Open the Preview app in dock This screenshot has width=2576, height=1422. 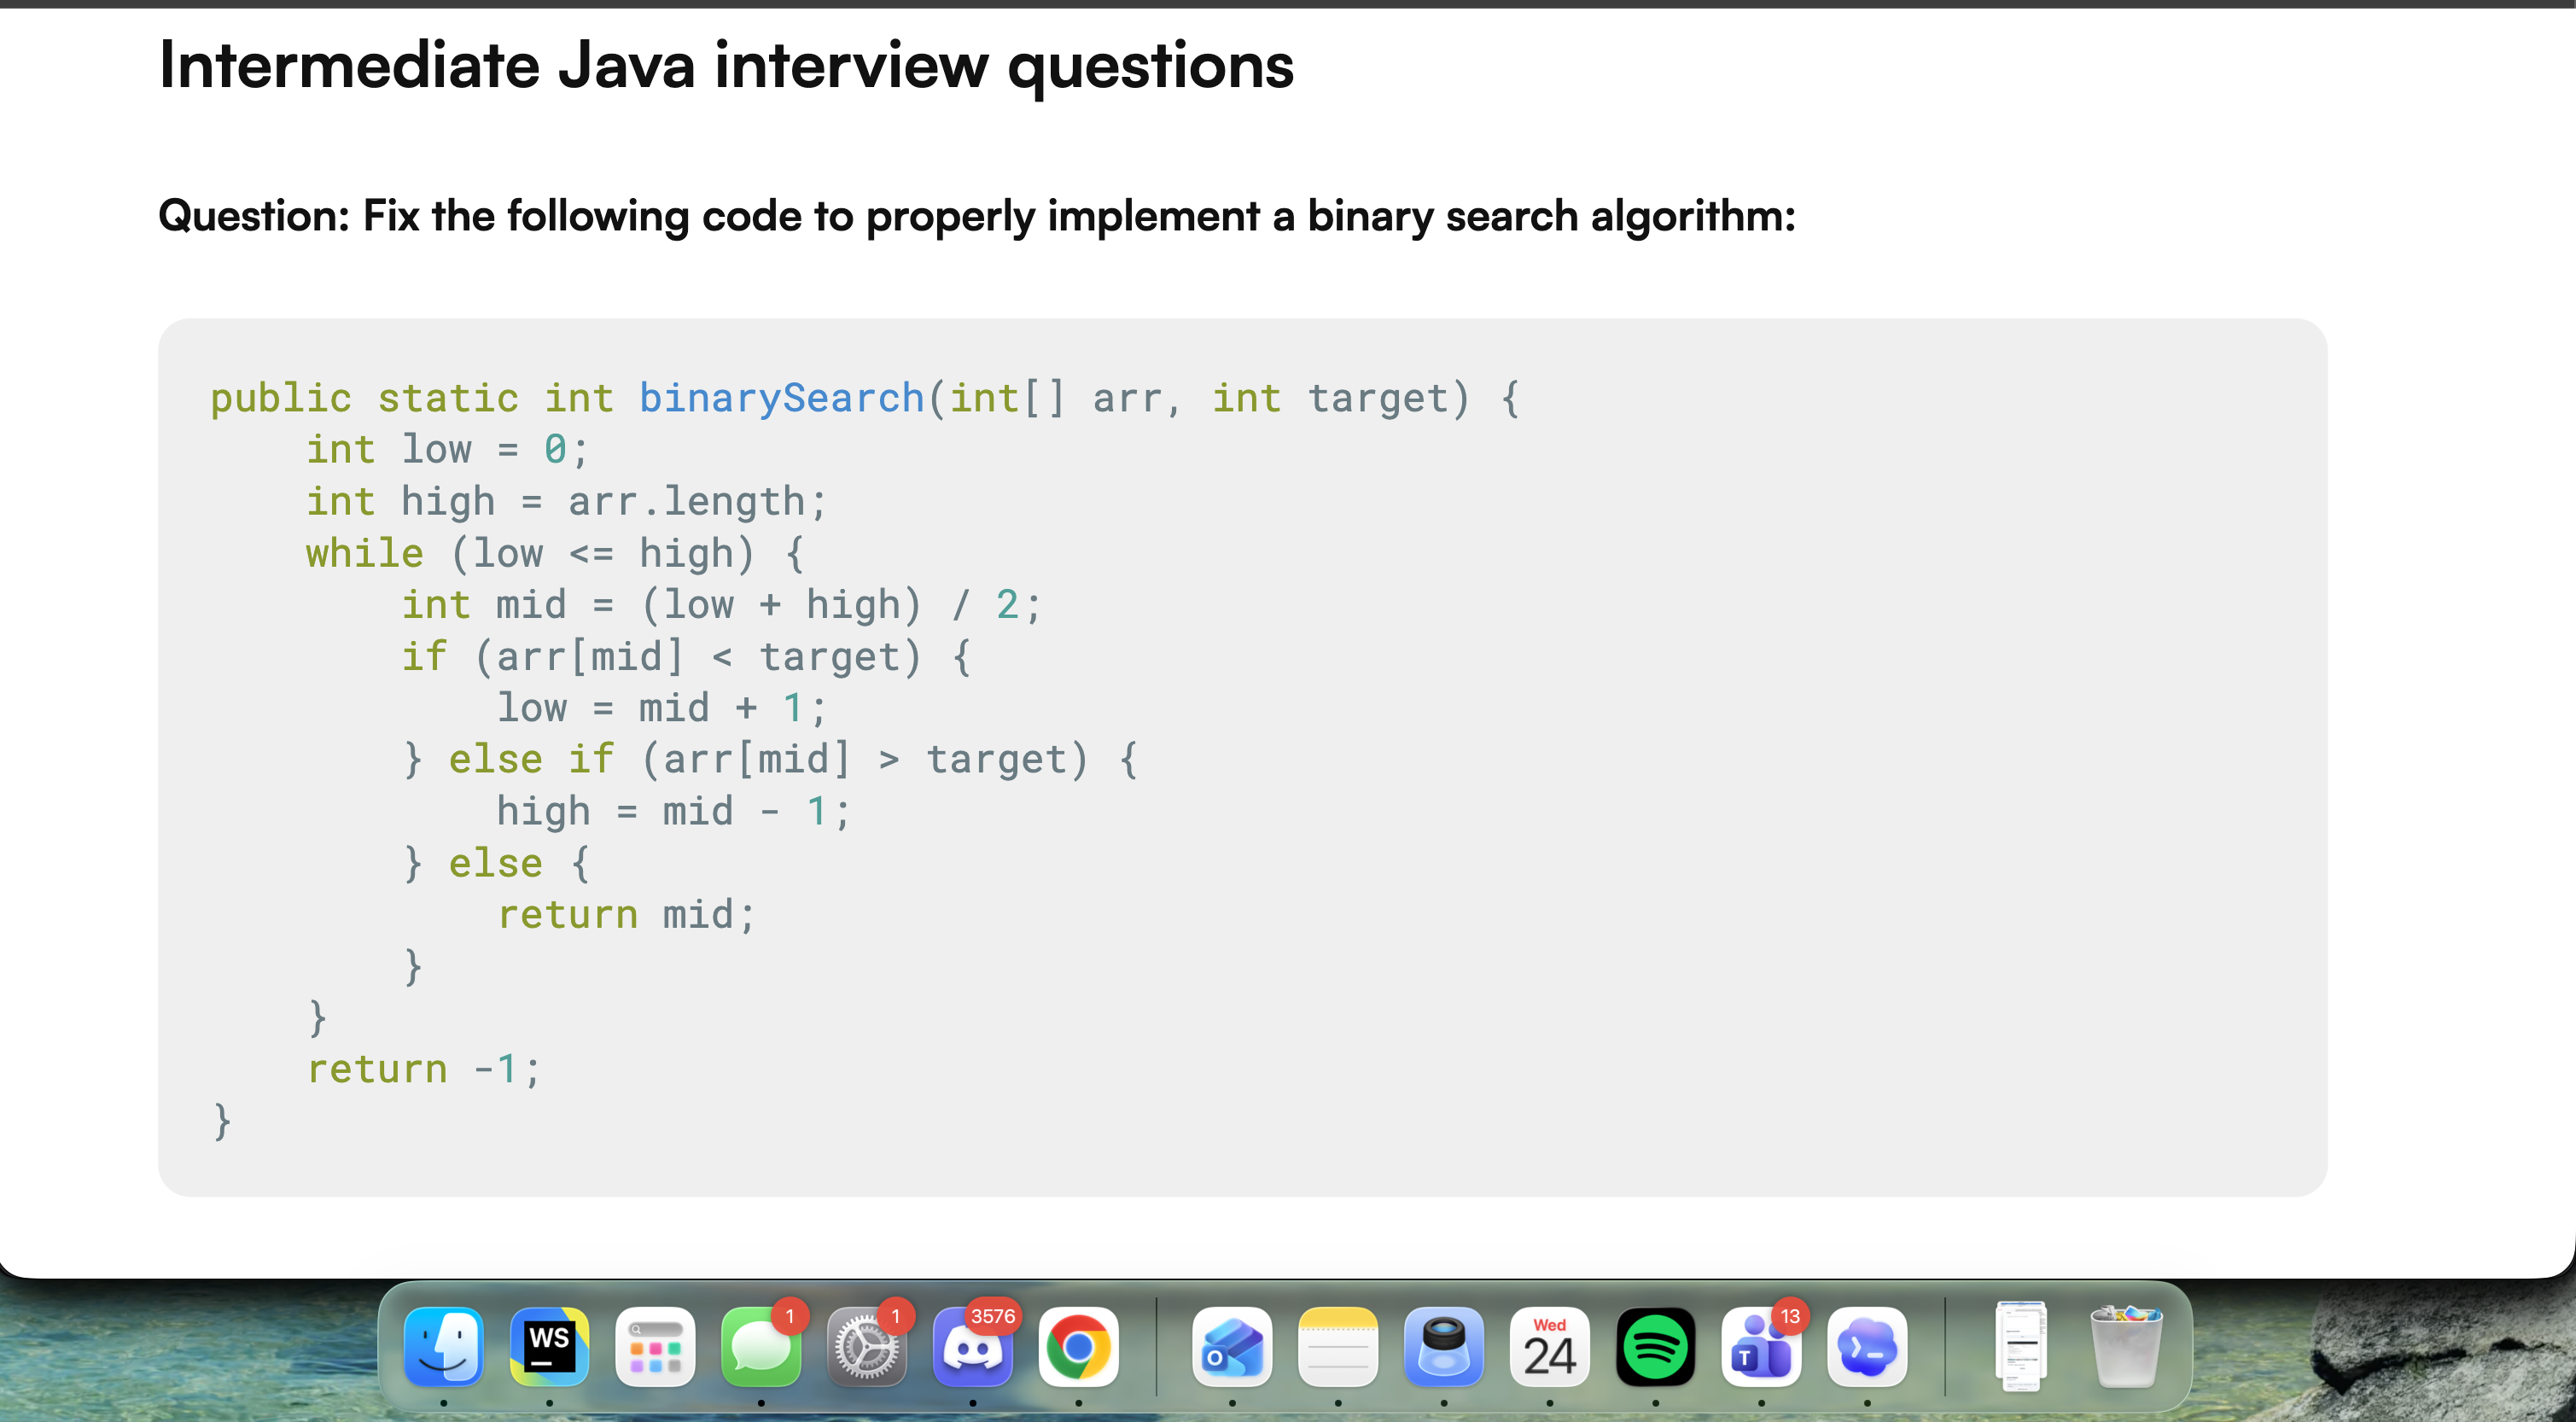point(1444,1347)
